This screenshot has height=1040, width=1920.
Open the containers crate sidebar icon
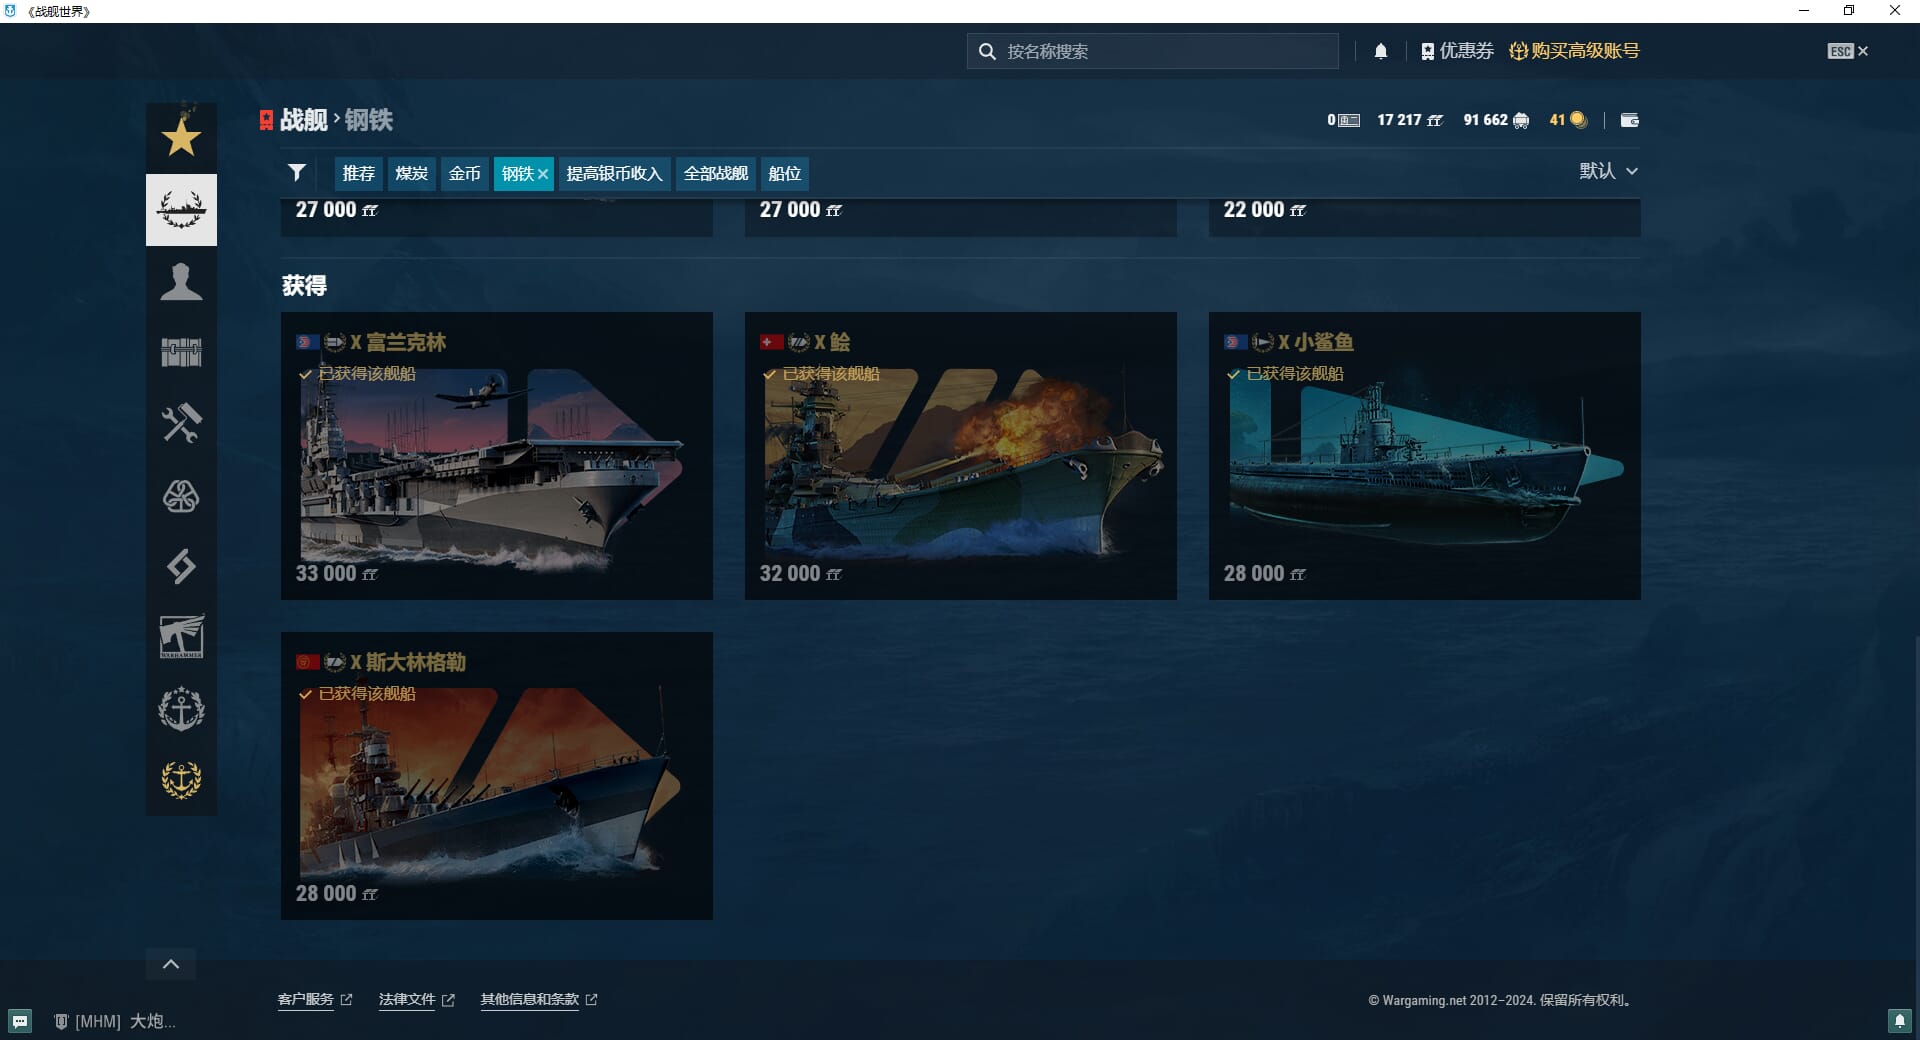click(x=181, y=352)
